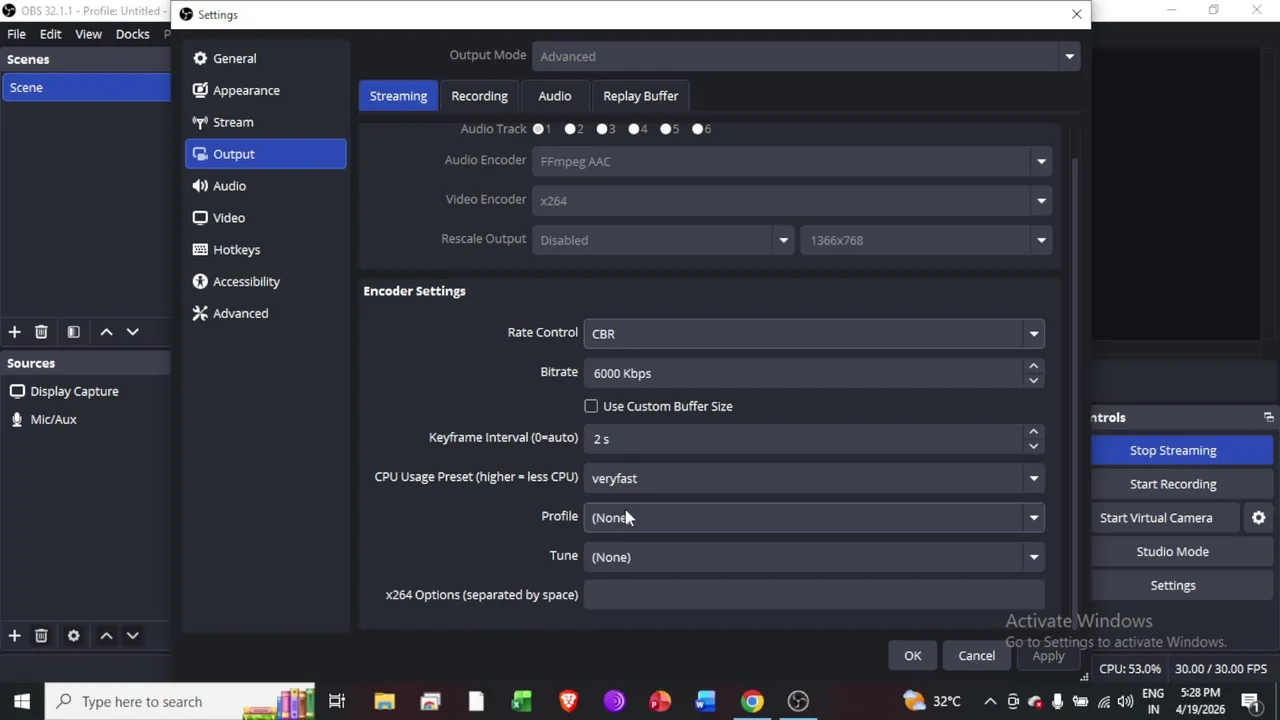Click Start Recording in Controls

(x=1173, y=484)
